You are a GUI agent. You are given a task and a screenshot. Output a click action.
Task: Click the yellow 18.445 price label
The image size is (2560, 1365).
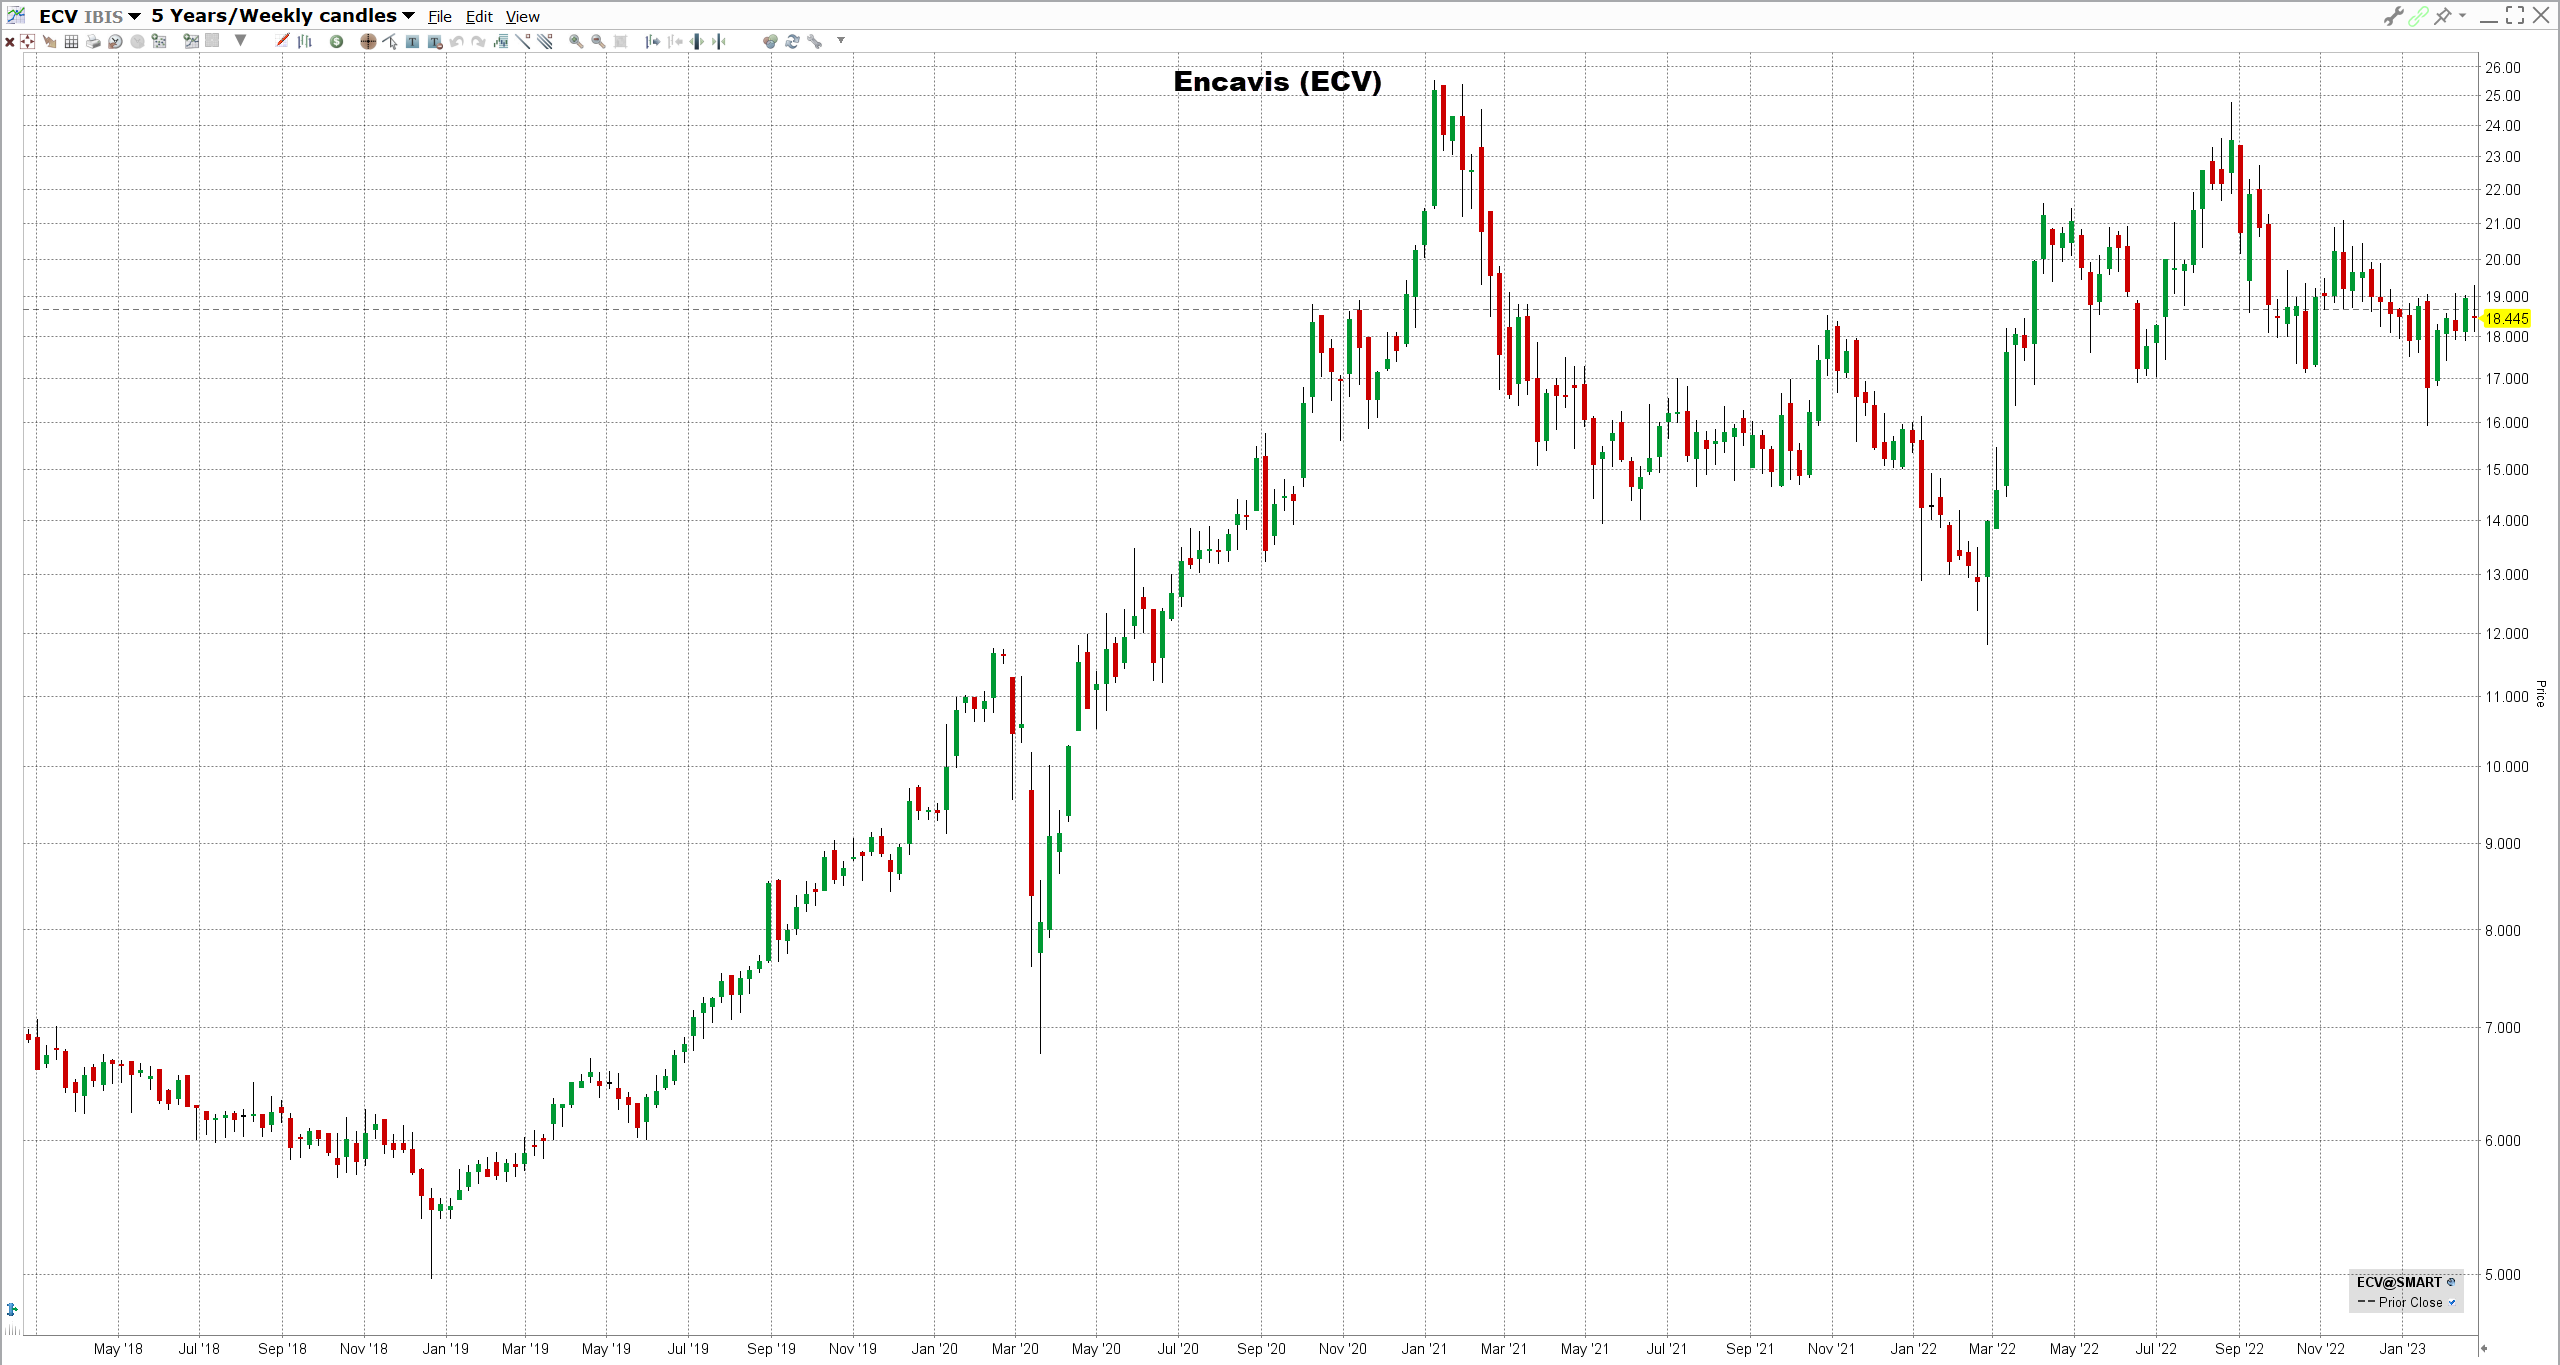coord(2506,319)
